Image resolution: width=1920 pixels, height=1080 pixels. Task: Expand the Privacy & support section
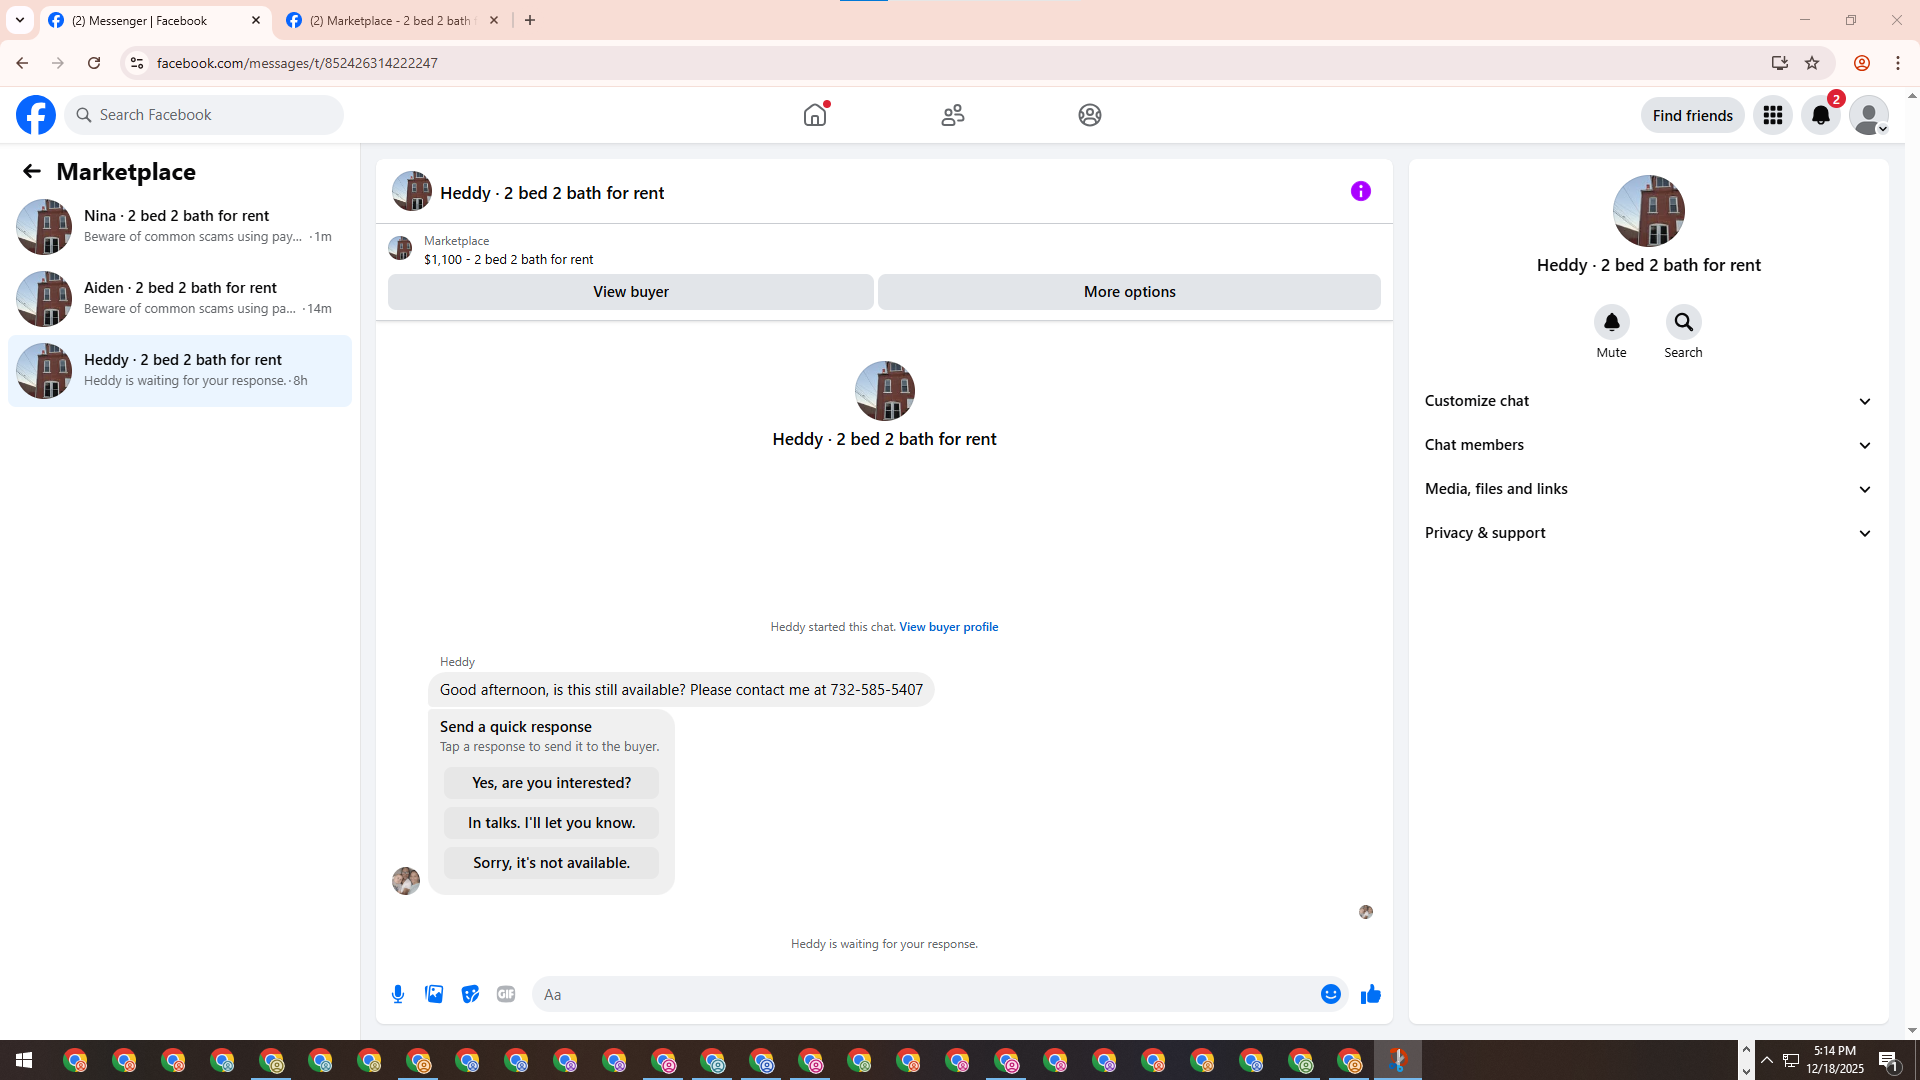point(1649,533)
